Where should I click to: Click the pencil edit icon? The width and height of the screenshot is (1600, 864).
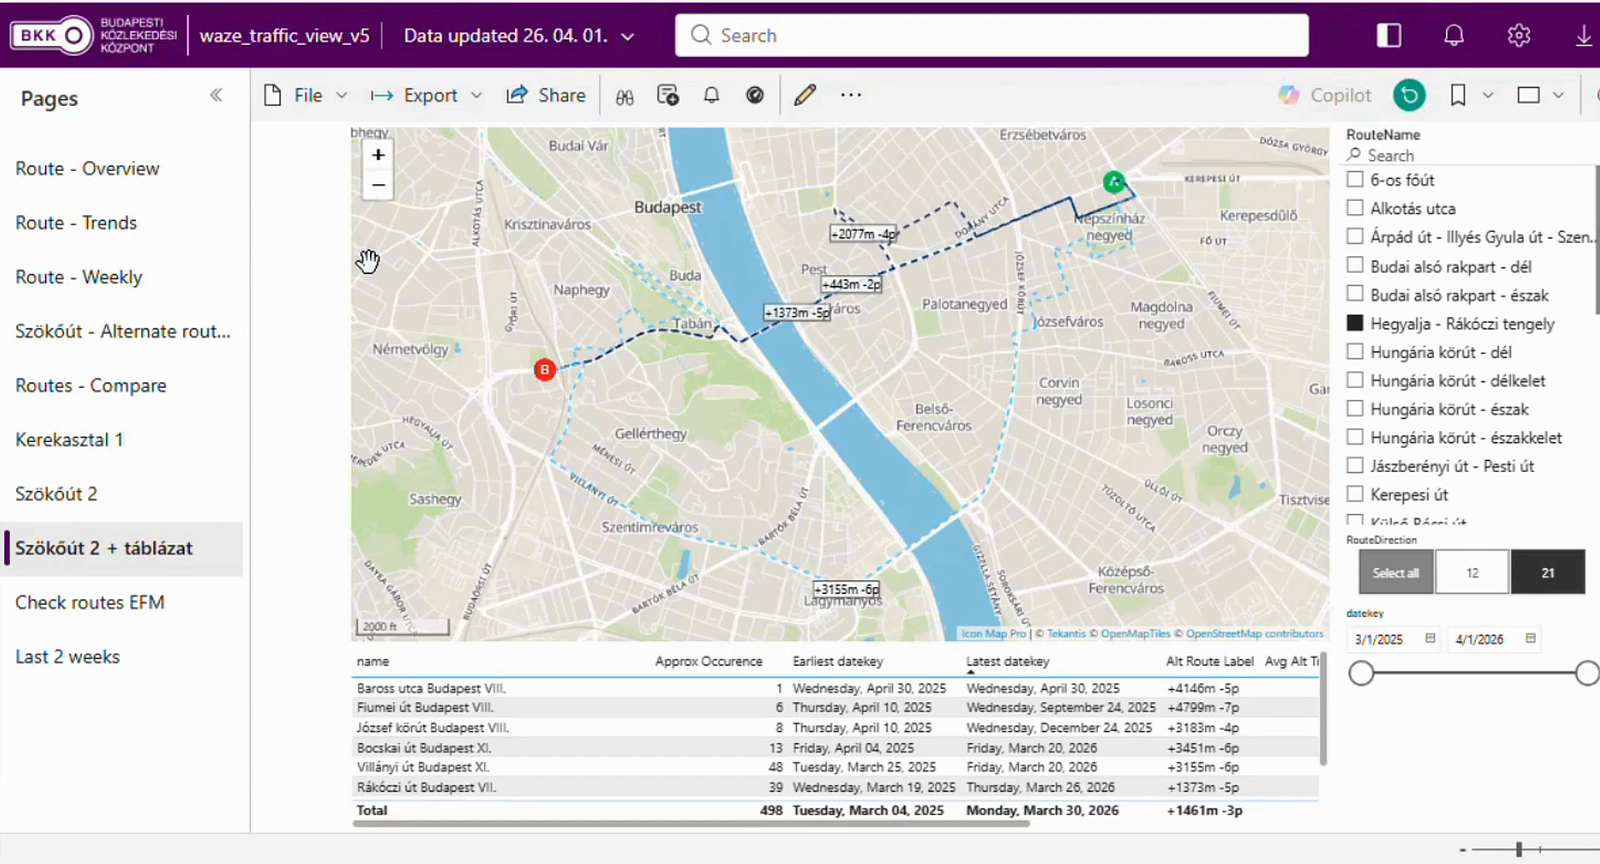805,95
